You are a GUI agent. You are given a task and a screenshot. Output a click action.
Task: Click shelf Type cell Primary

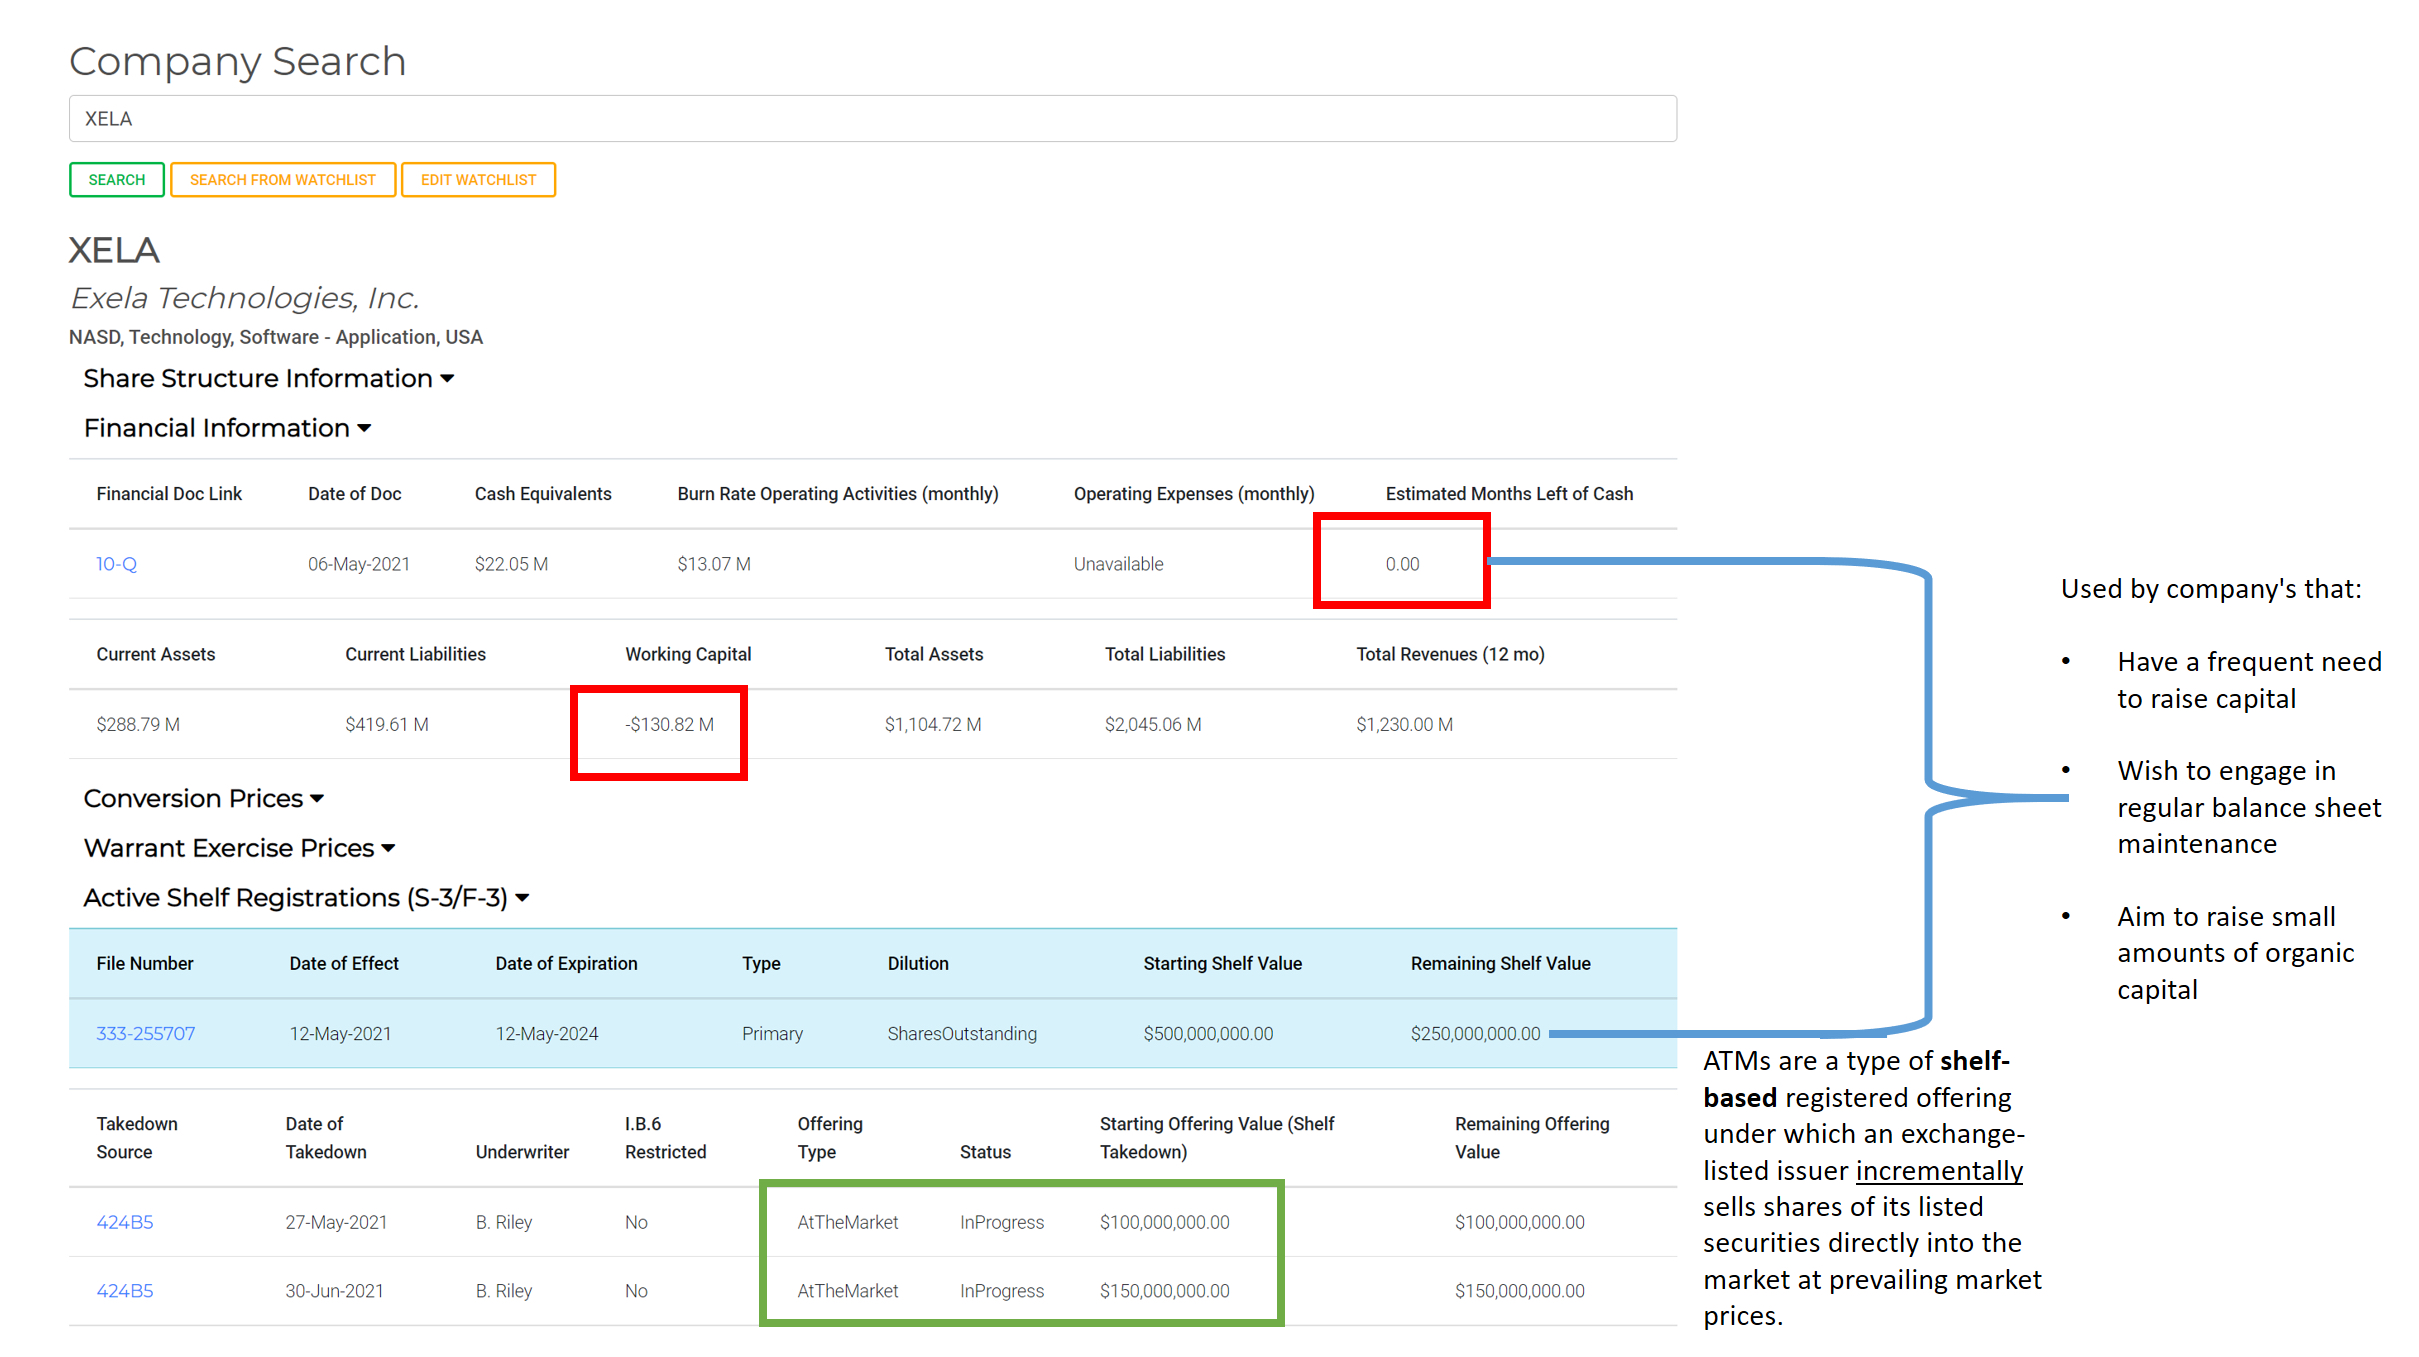[772, 1034]
